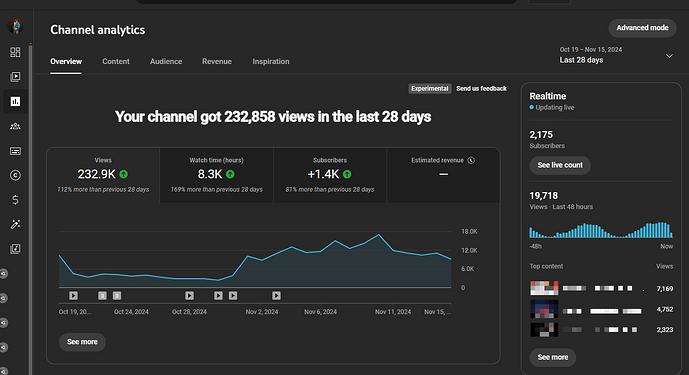Open the Community people sidebar icon
The image size is (689, 375).
coord(15,126)
